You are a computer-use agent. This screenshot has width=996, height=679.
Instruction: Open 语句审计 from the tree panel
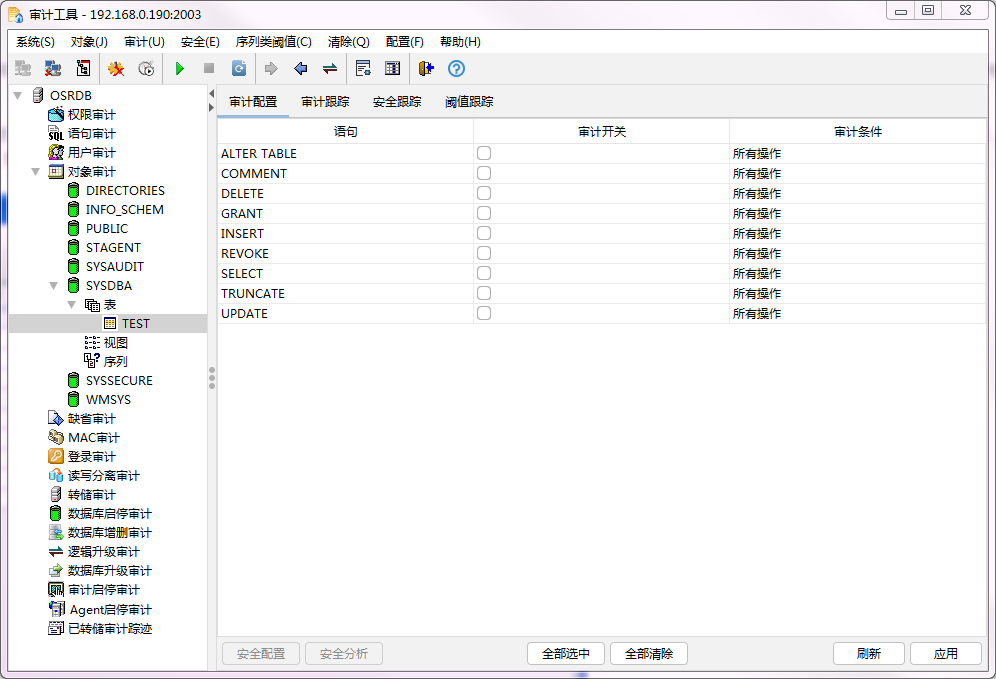pyautogui.click(x=90, y=133)
